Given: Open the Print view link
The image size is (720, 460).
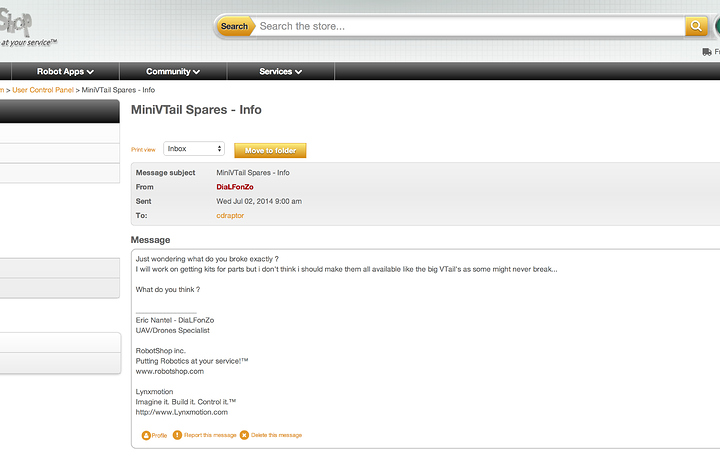Looking at the screenshot, I should click(143, 150).
